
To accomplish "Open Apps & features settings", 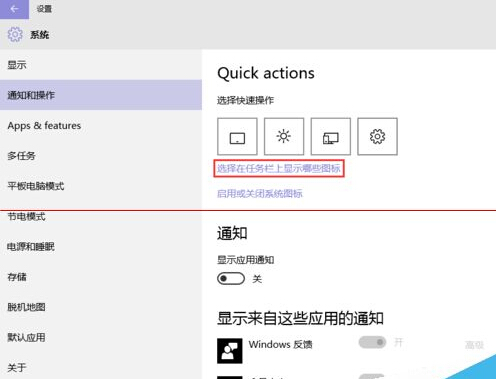I will click(101, 125).
